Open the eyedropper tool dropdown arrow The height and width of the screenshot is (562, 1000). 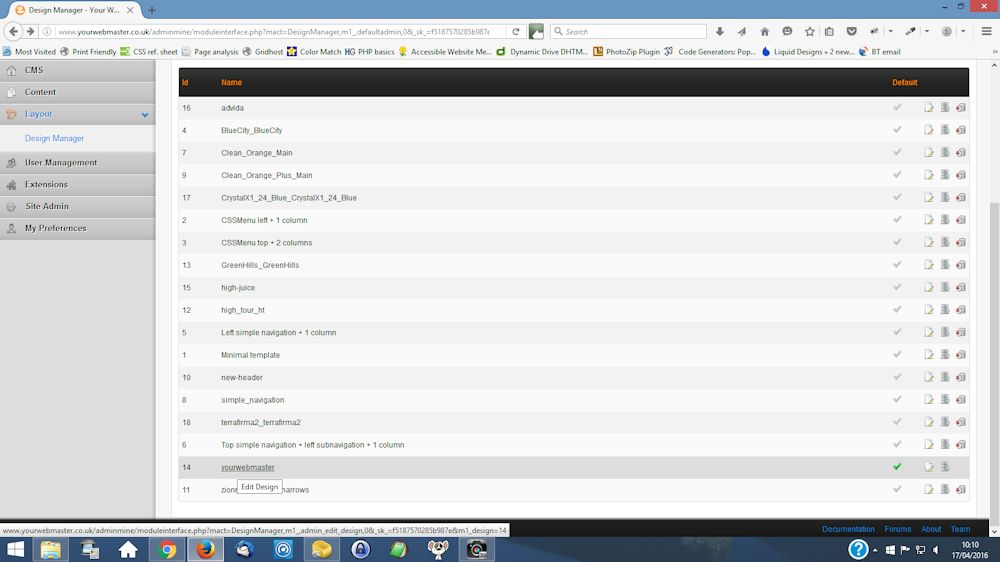click(x=925, y=31)
